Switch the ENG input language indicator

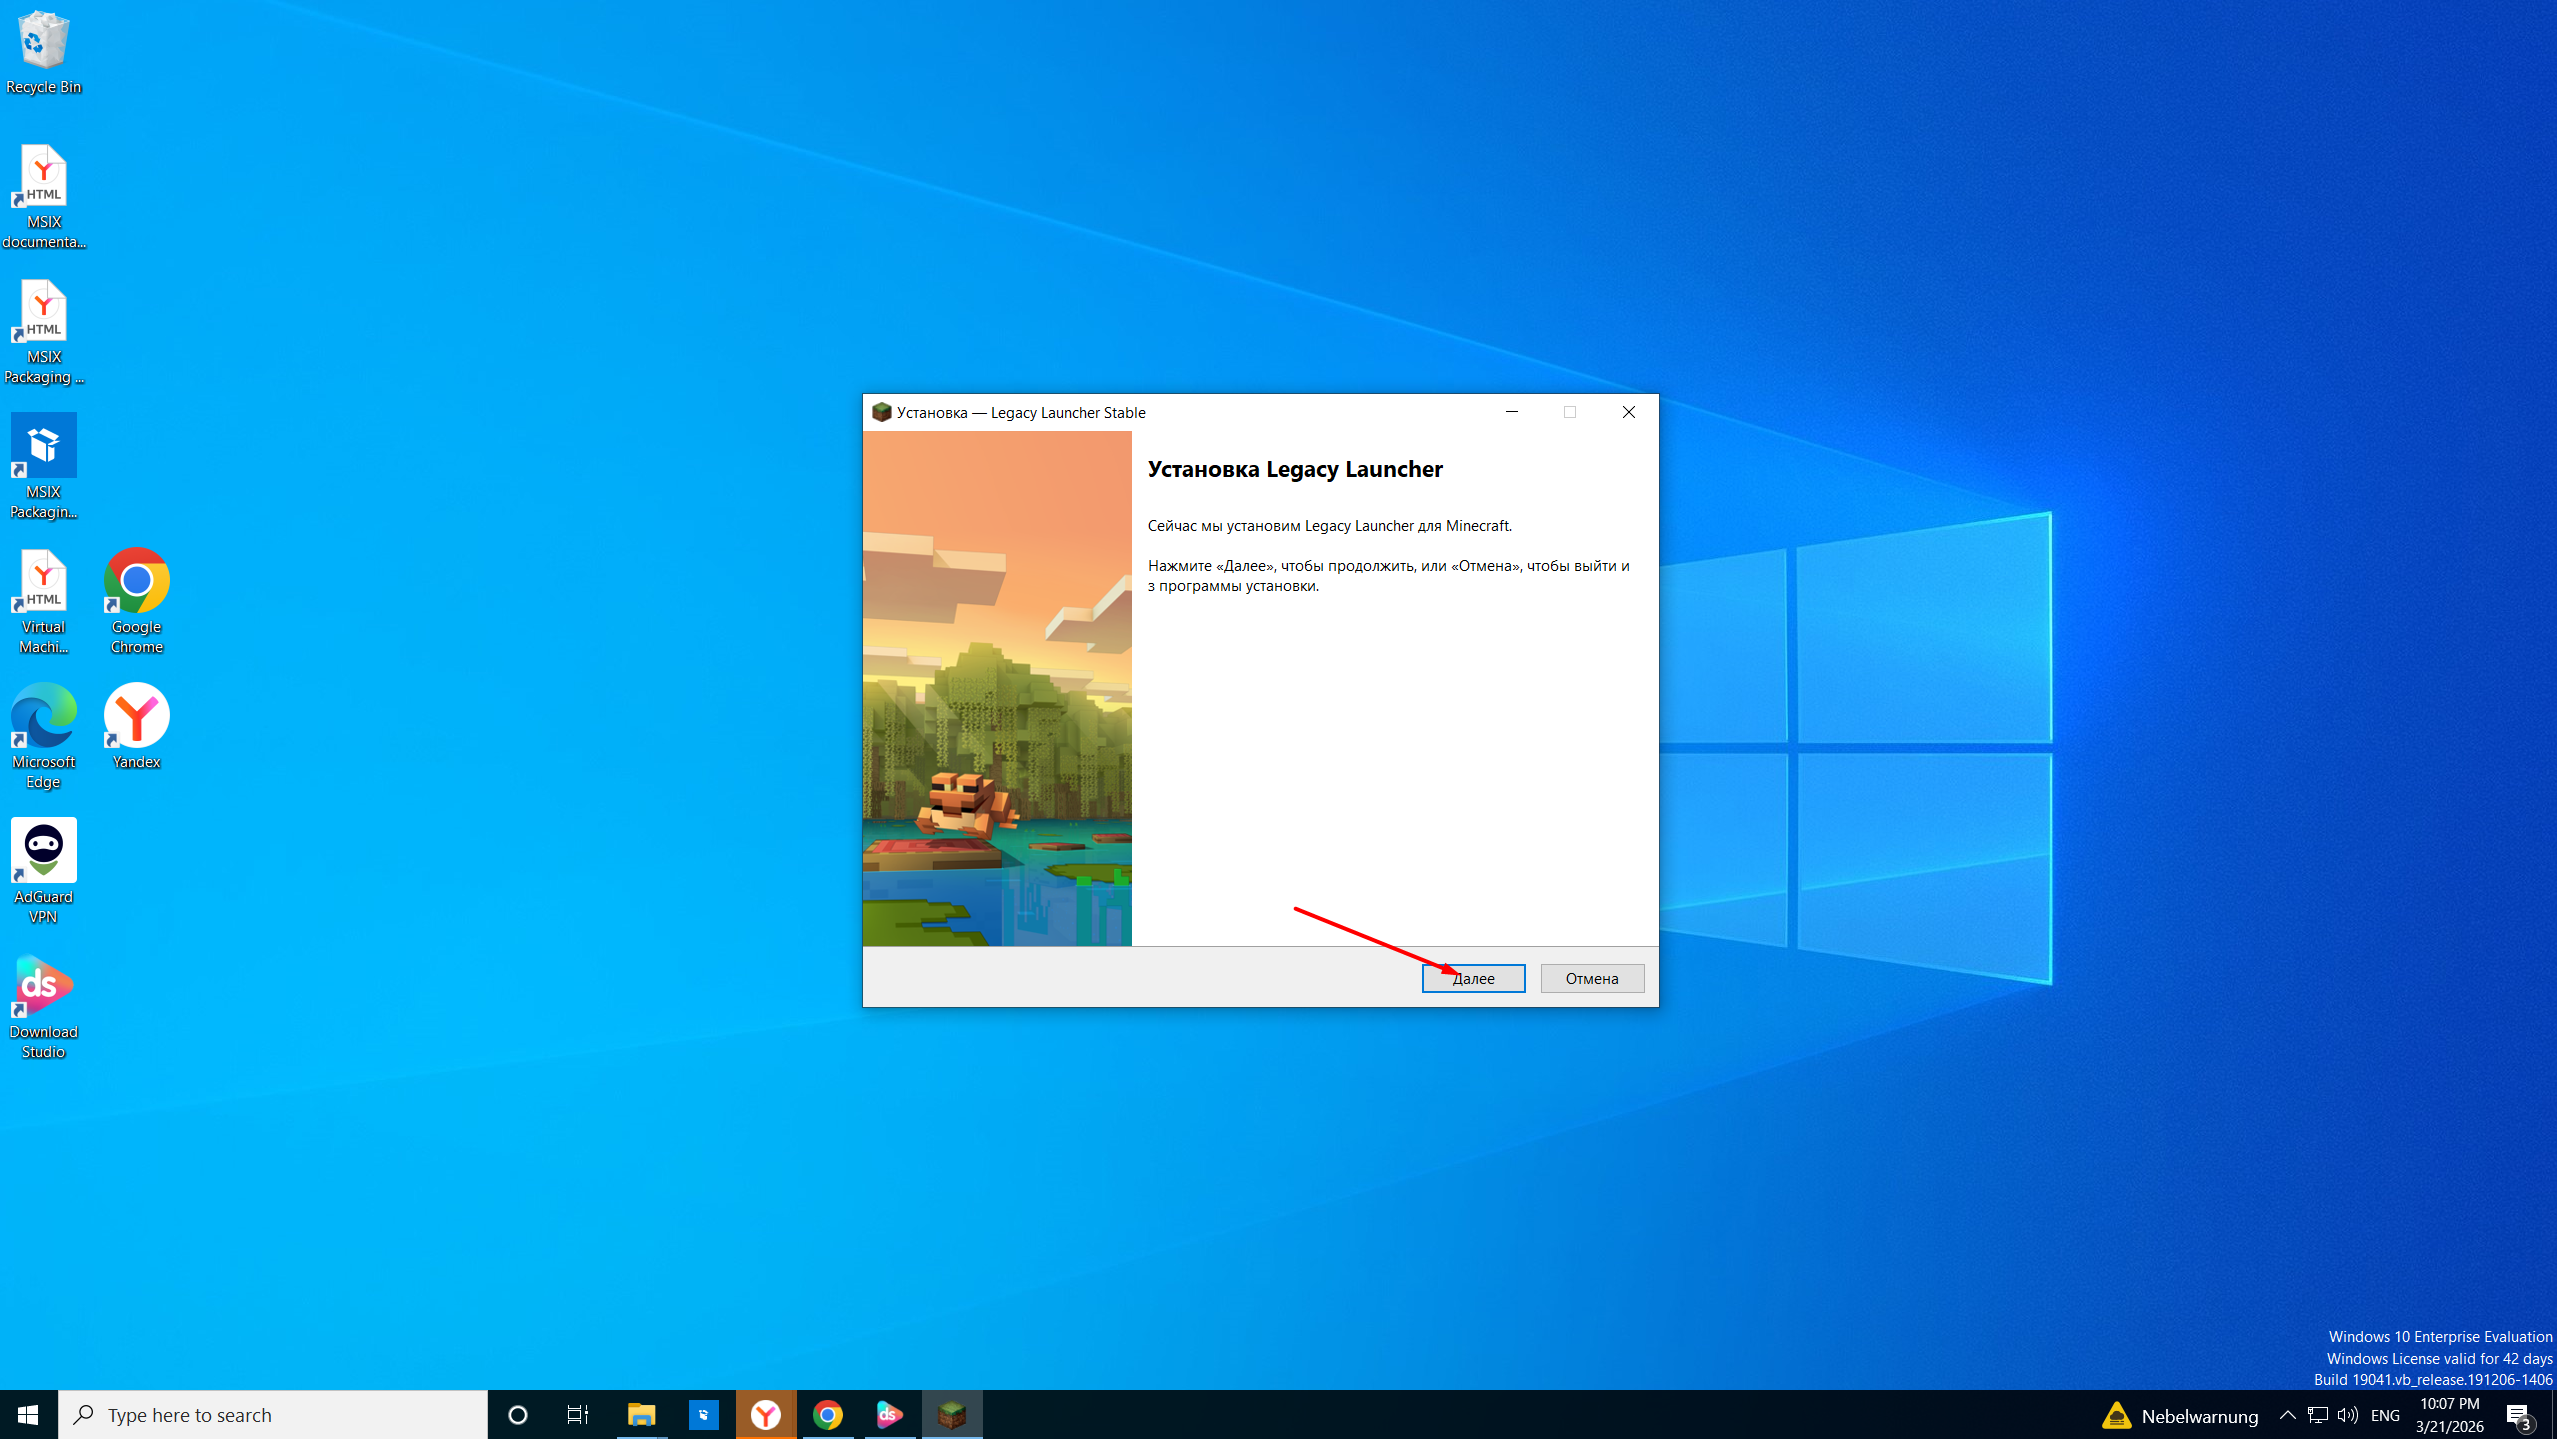pos(2385,1414)
